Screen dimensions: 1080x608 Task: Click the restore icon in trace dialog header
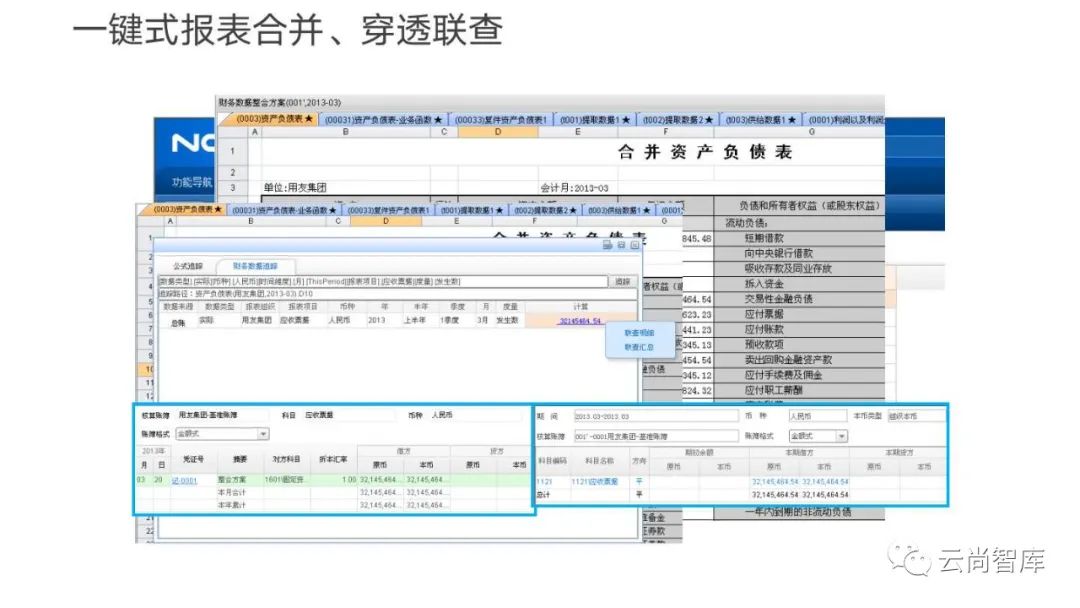[x=621, y=245]
